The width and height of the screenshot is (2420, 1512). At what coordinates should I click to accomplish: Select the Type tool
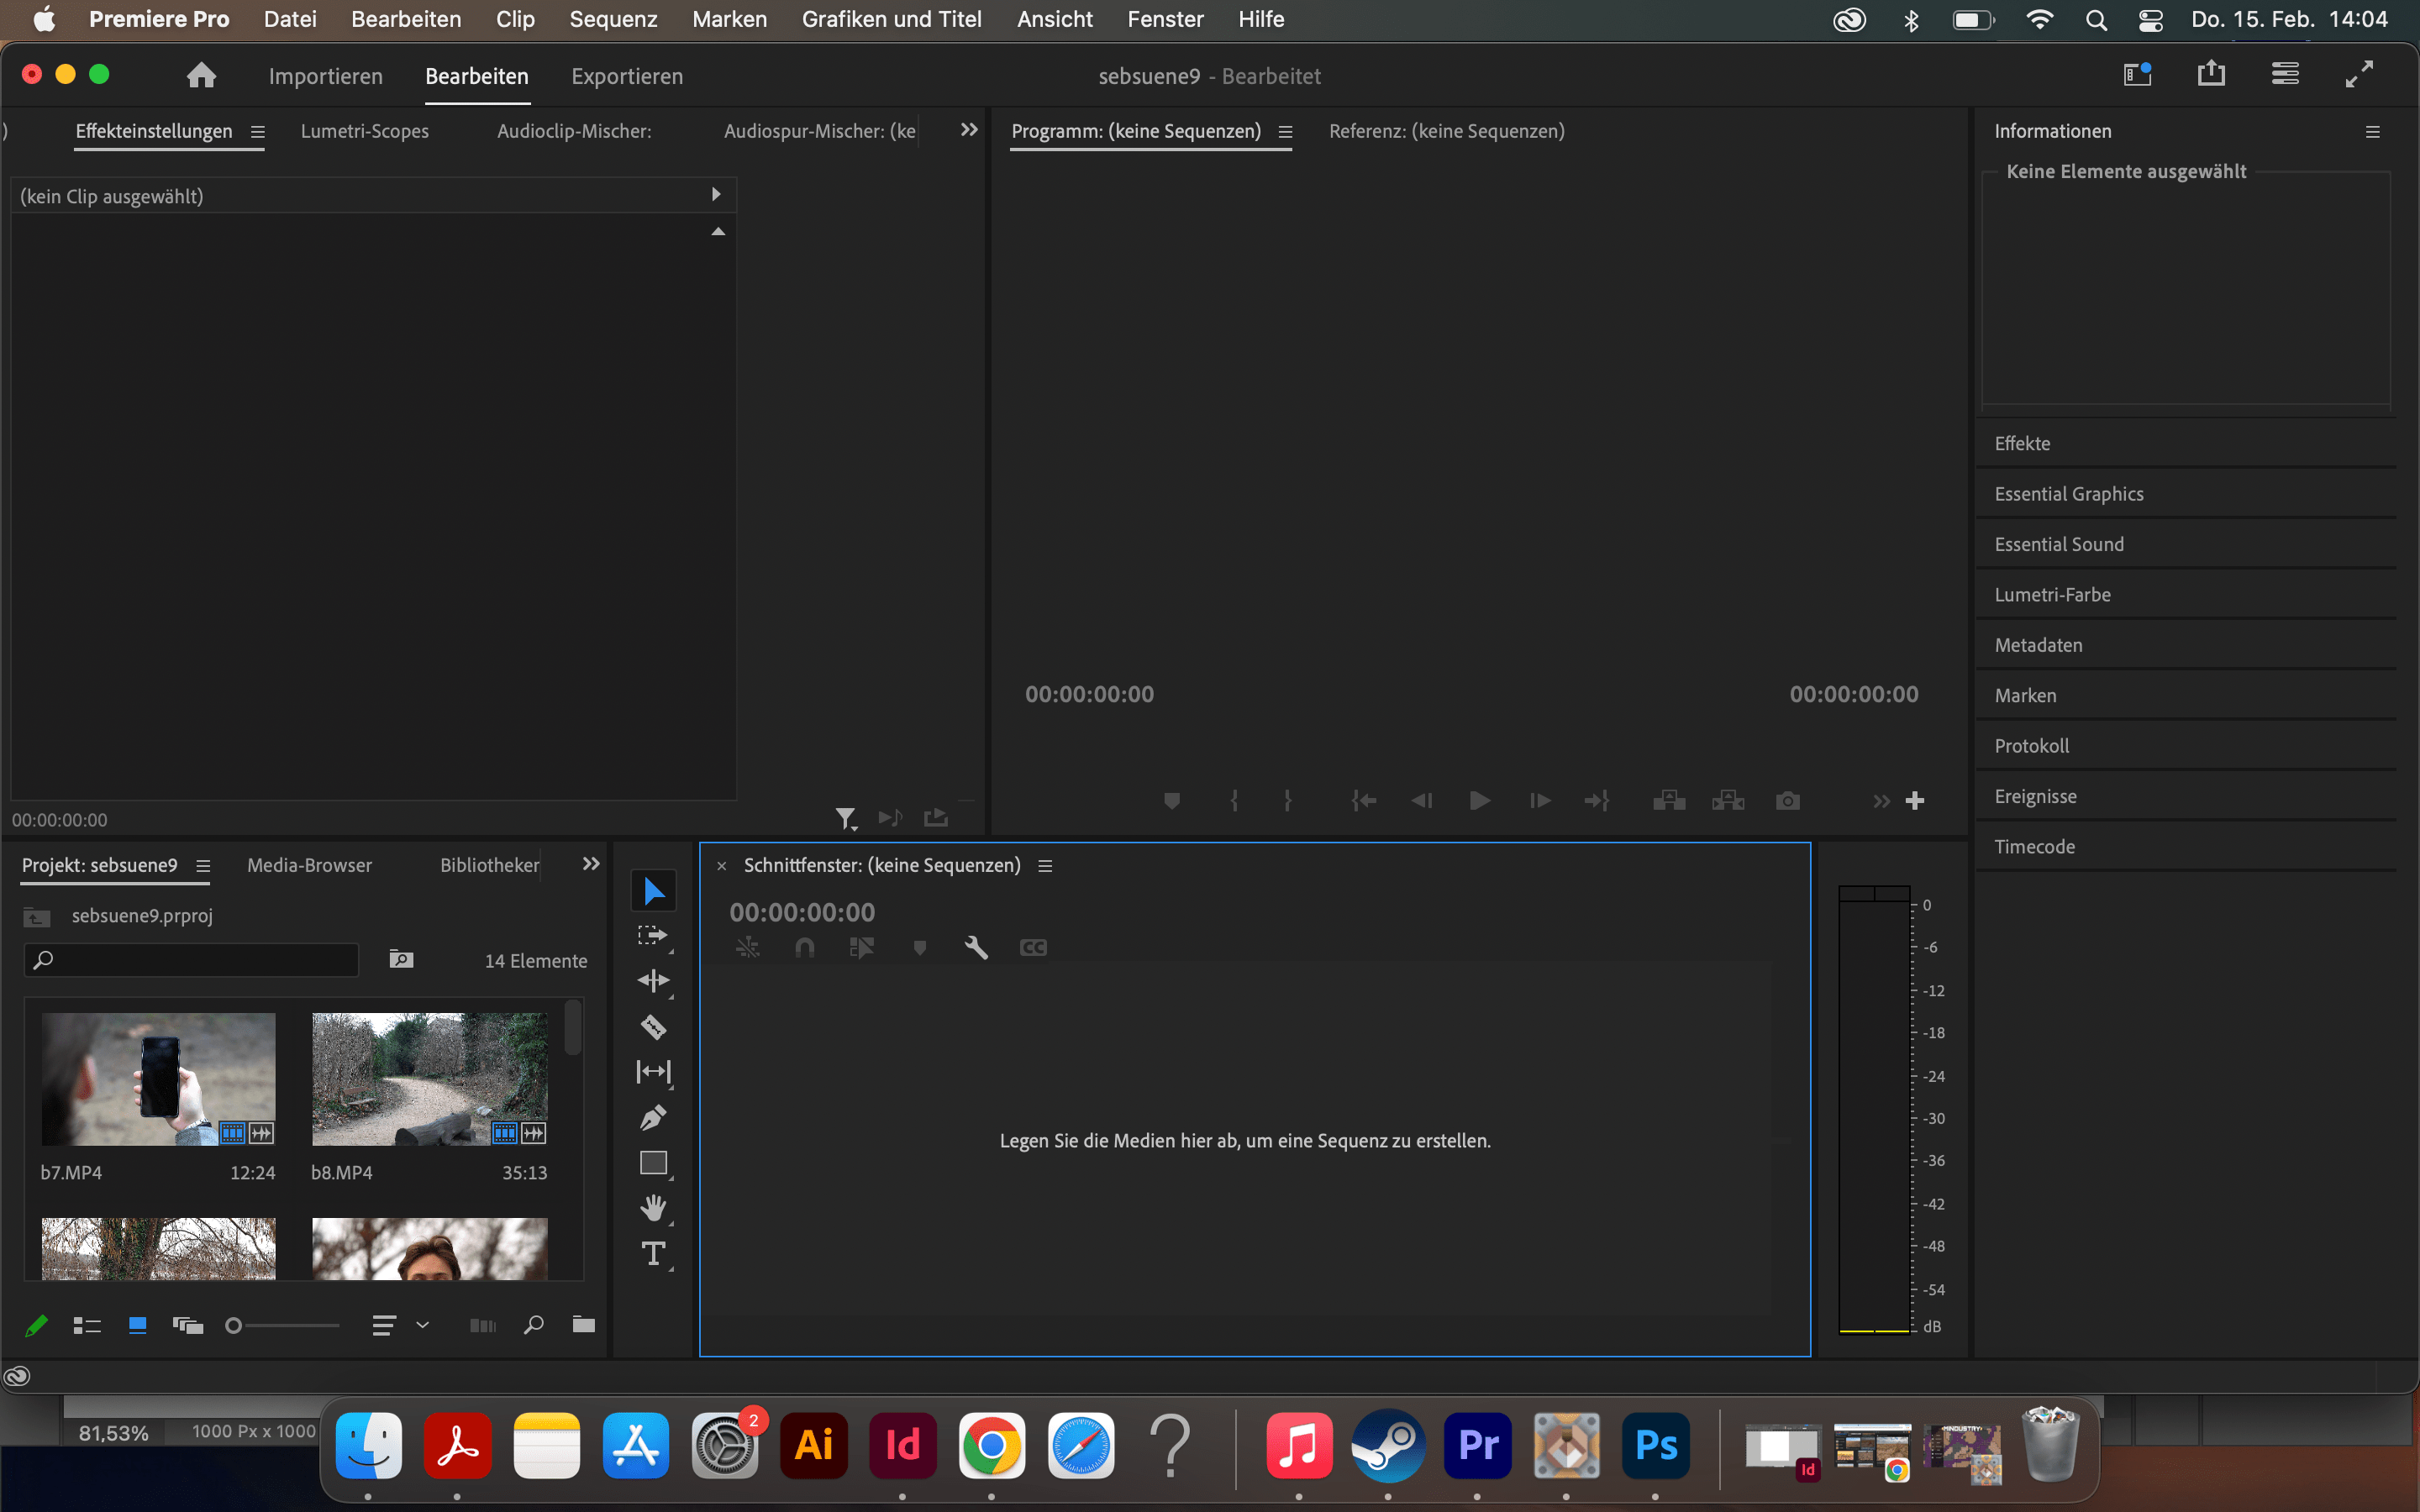click(654, 1254)
